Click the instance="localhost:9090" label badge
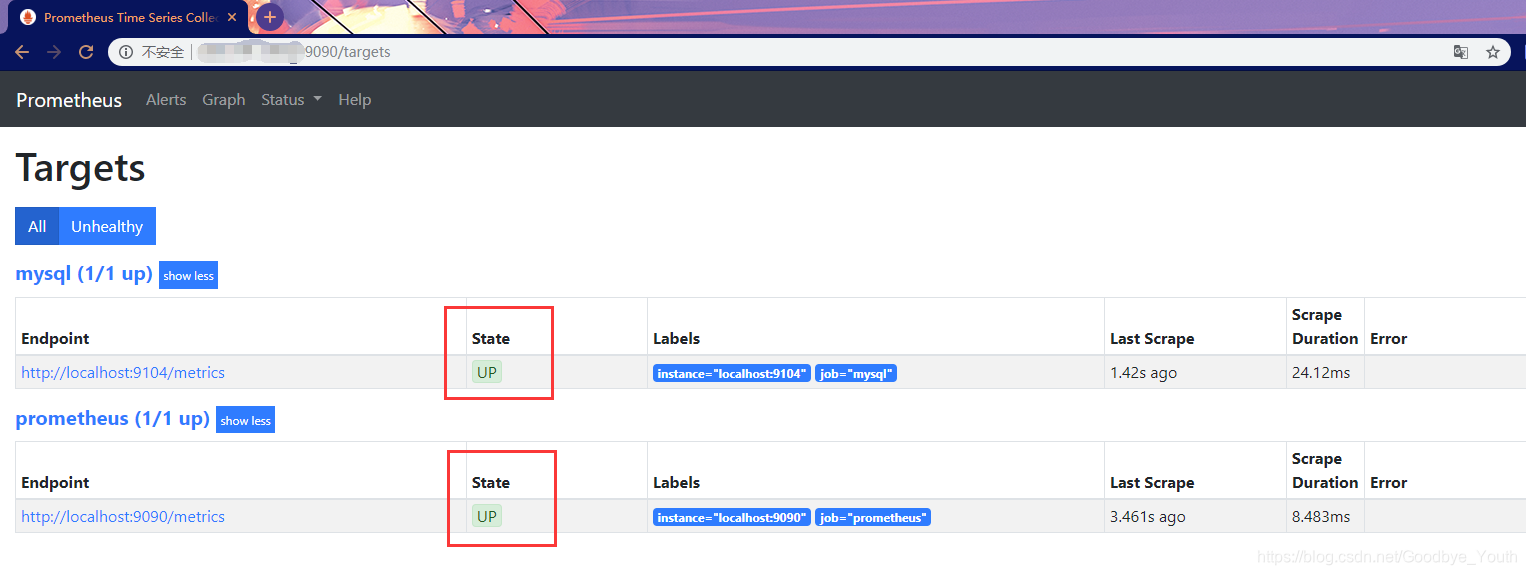Viewport: 1526px width, 575px height. [732, 517]
